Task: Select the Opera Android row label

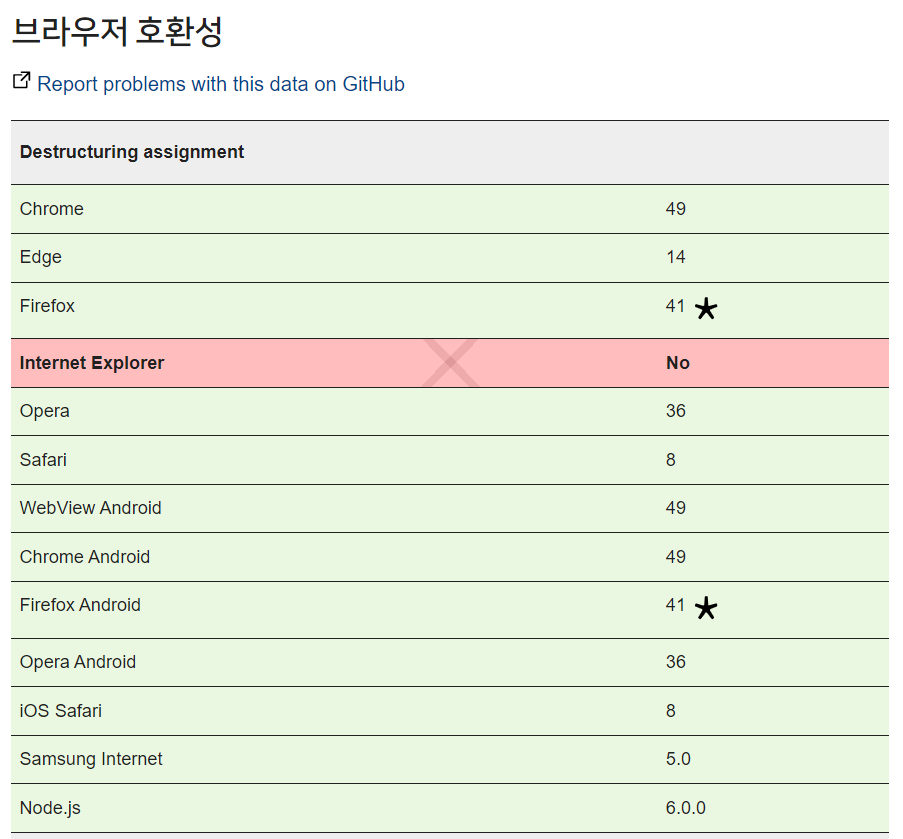Action: pyautogui.click(x=78, y=662)
